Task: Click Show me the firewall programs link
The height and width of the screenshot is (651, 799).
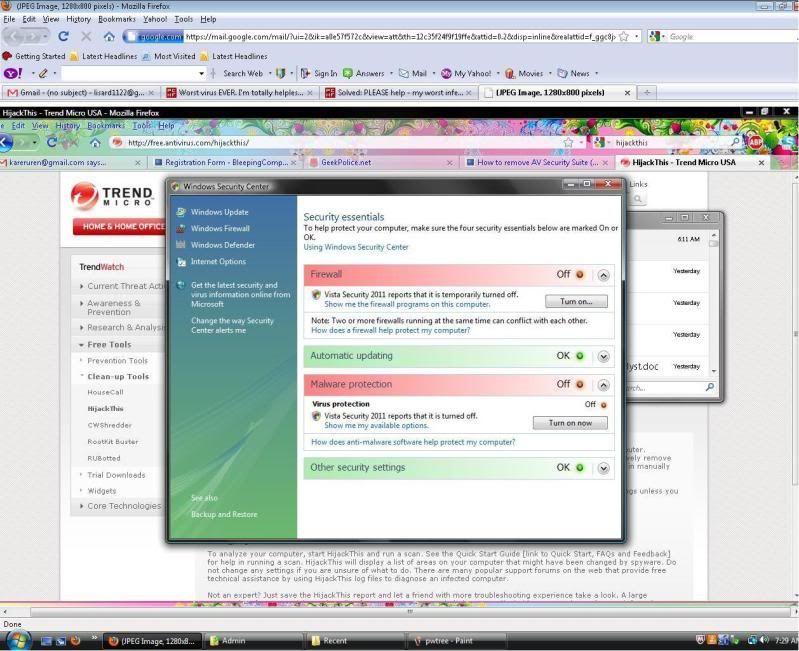Action: [407, 304]
